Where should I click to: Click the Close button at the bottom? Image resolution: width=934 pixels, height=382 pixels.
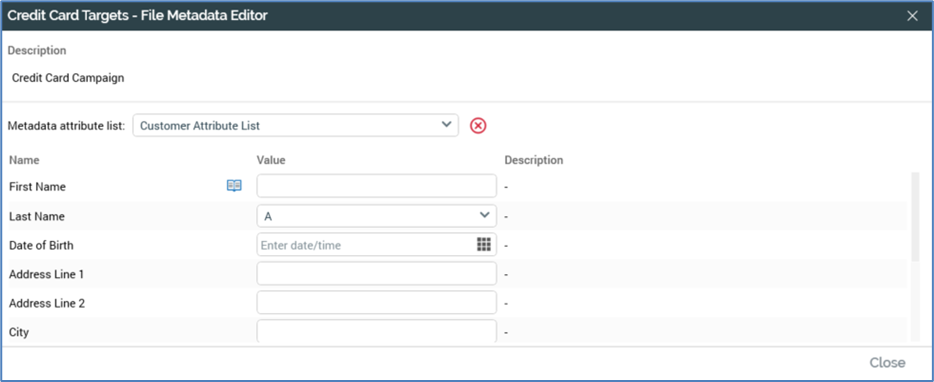tap(887, 362)
